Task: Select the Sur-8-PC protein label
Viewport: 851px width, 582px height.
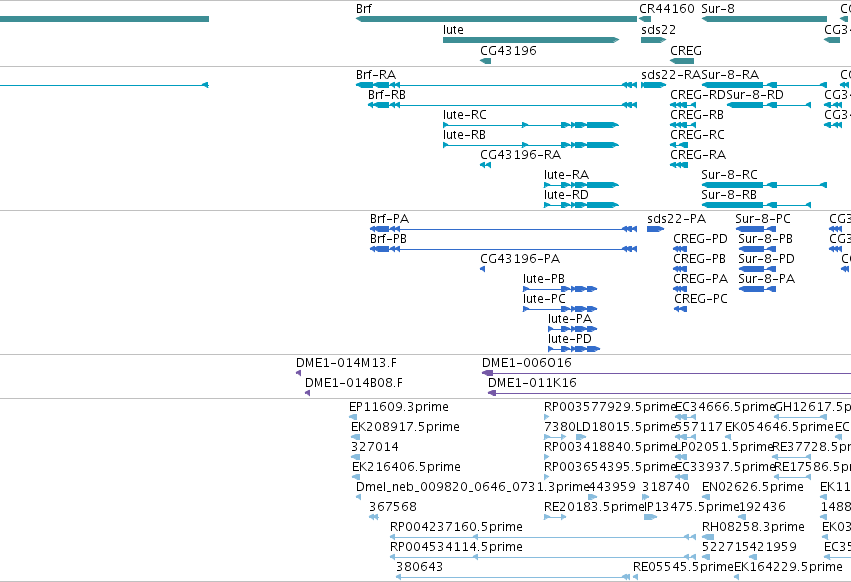Action: (x=763, y=219)
